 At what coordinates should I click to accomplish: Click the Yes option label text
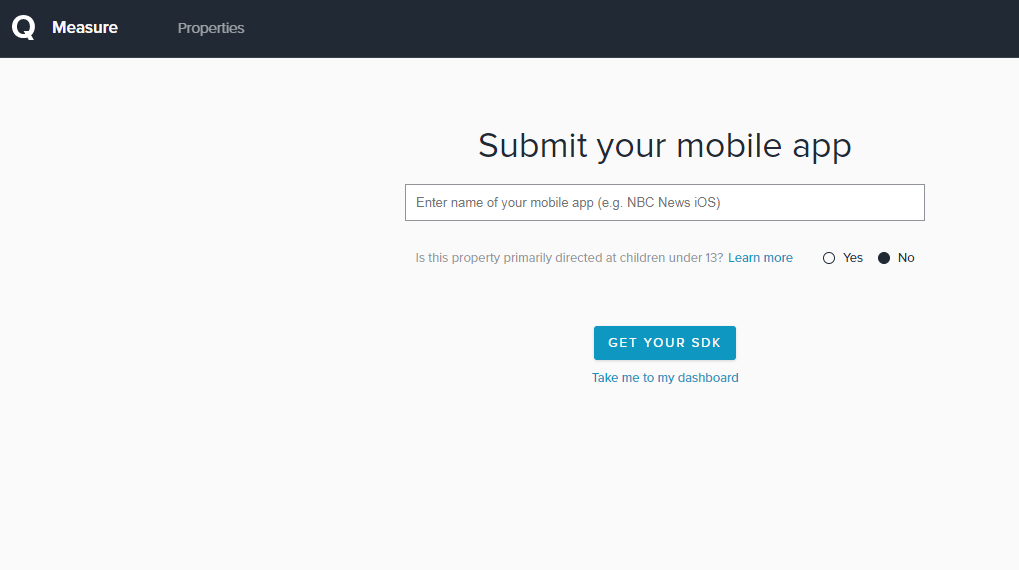point(853,258)
